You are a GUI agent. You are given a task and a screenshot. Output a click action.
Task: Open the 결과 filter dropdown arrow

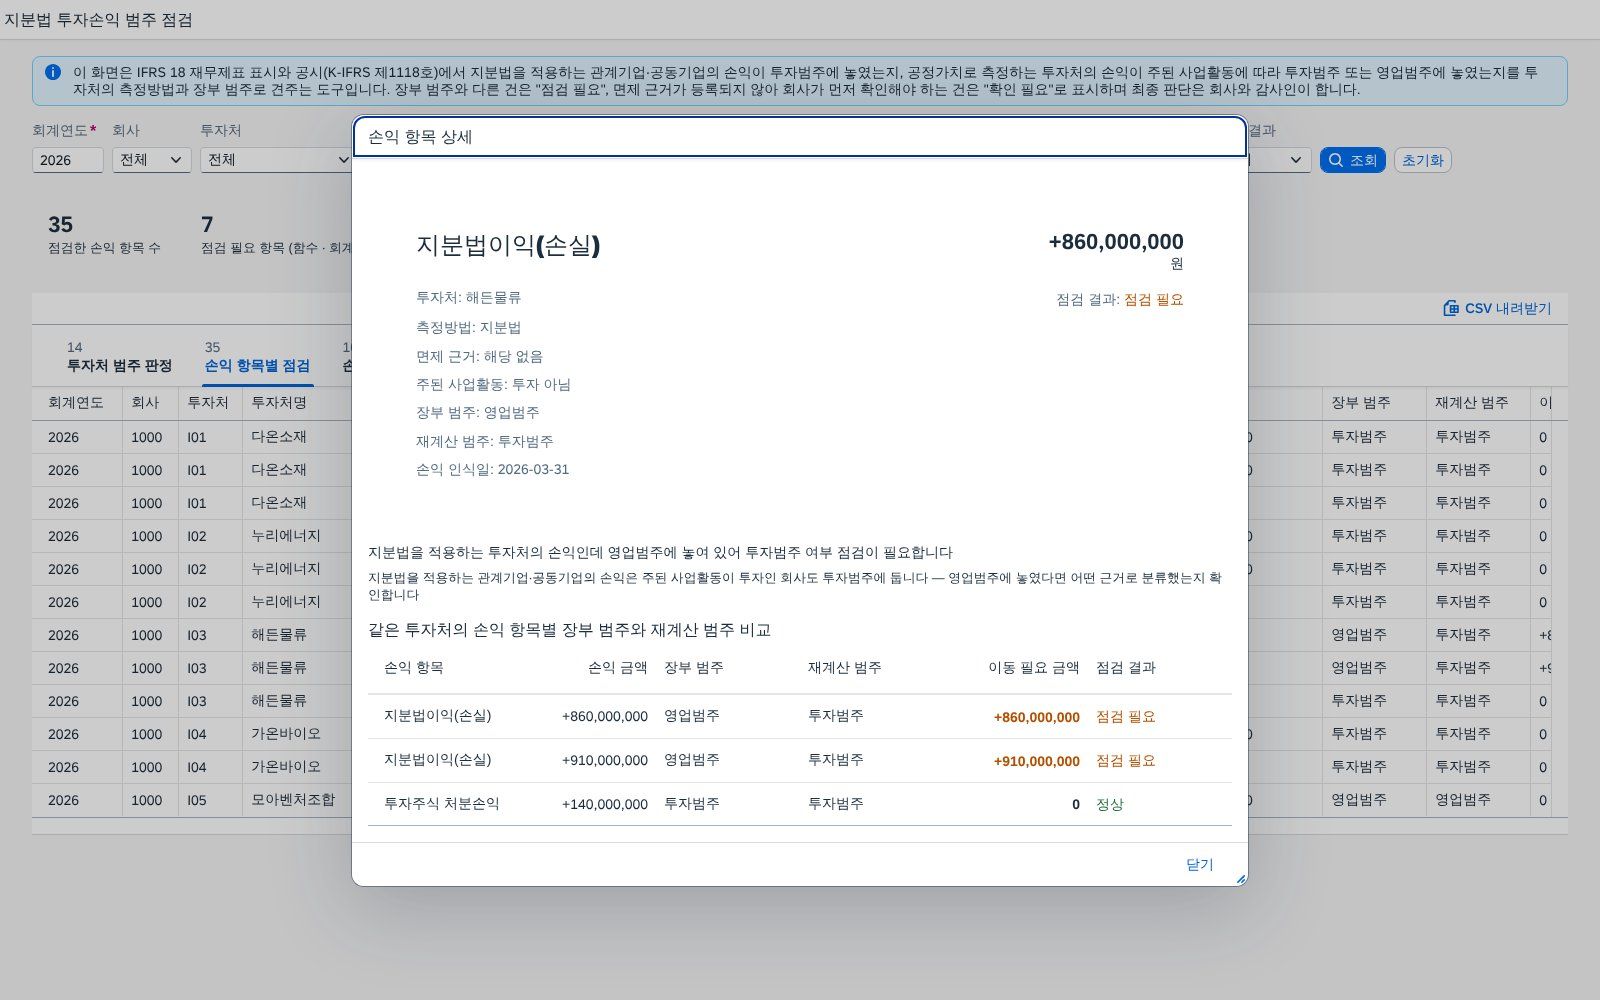(x=1295, y=160)
